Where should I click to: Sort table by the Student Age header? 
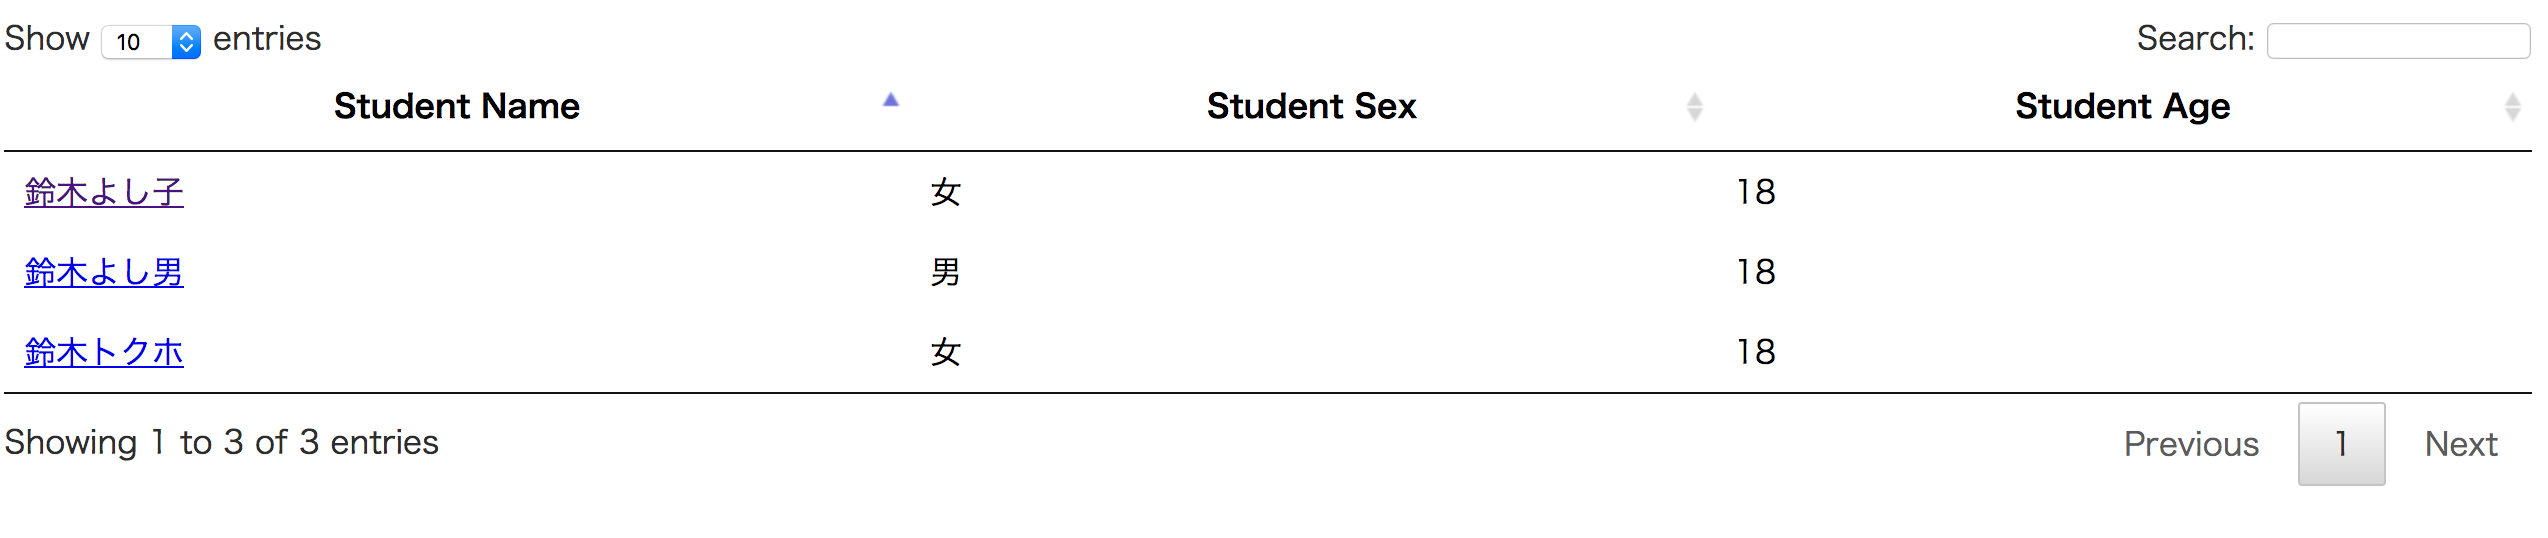pyautogui.click(x=2122, y=106)
